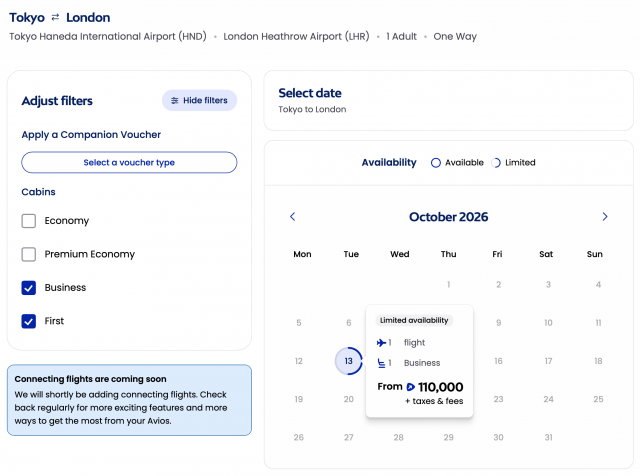Tick the Economy cabin checkbox
The width and height of the screenshot is (640, 476).
[29, 221]
